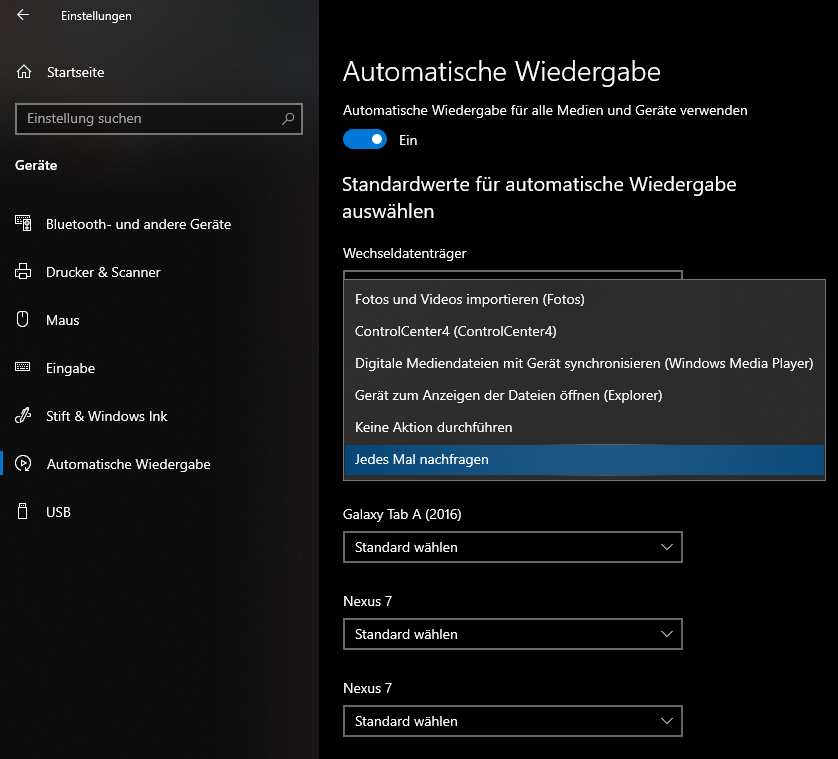Click the Startseite home icon

click(x=24, y=72)
